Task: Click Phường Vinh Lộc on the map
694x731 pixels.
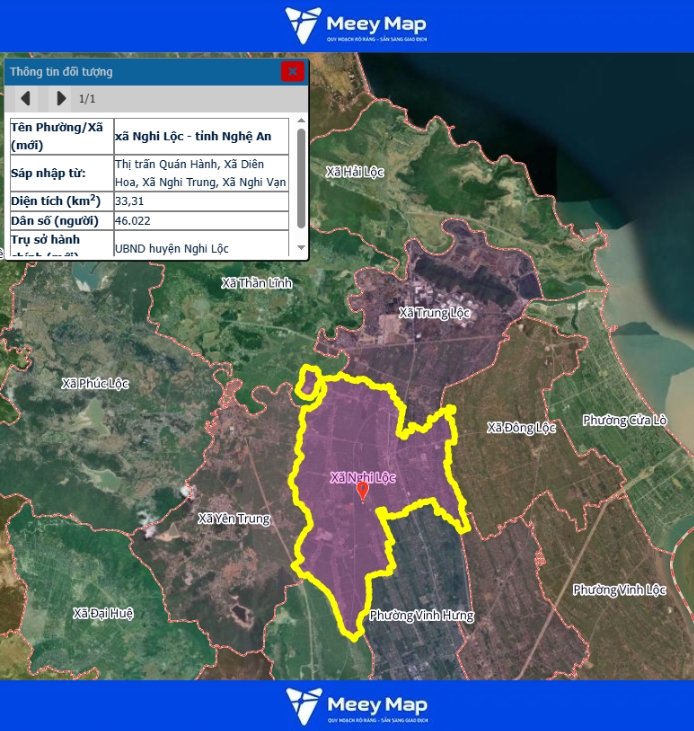Action: coord(619,590)
